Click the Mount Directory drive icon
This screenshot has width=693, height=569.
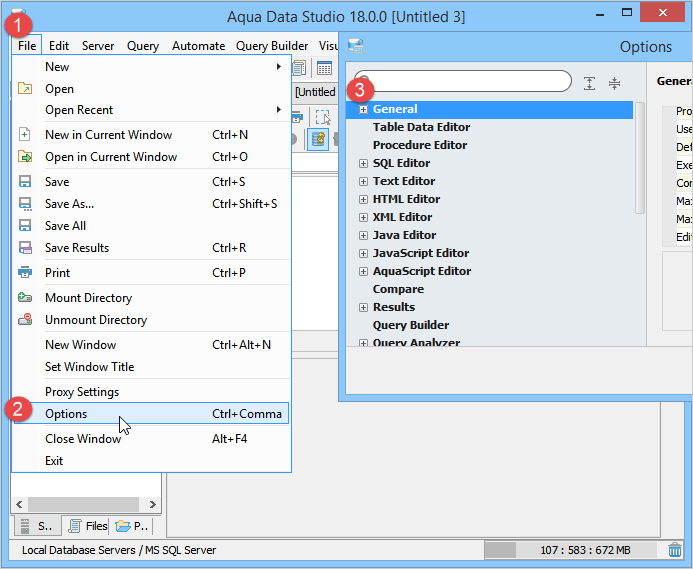tap(25, 297)
